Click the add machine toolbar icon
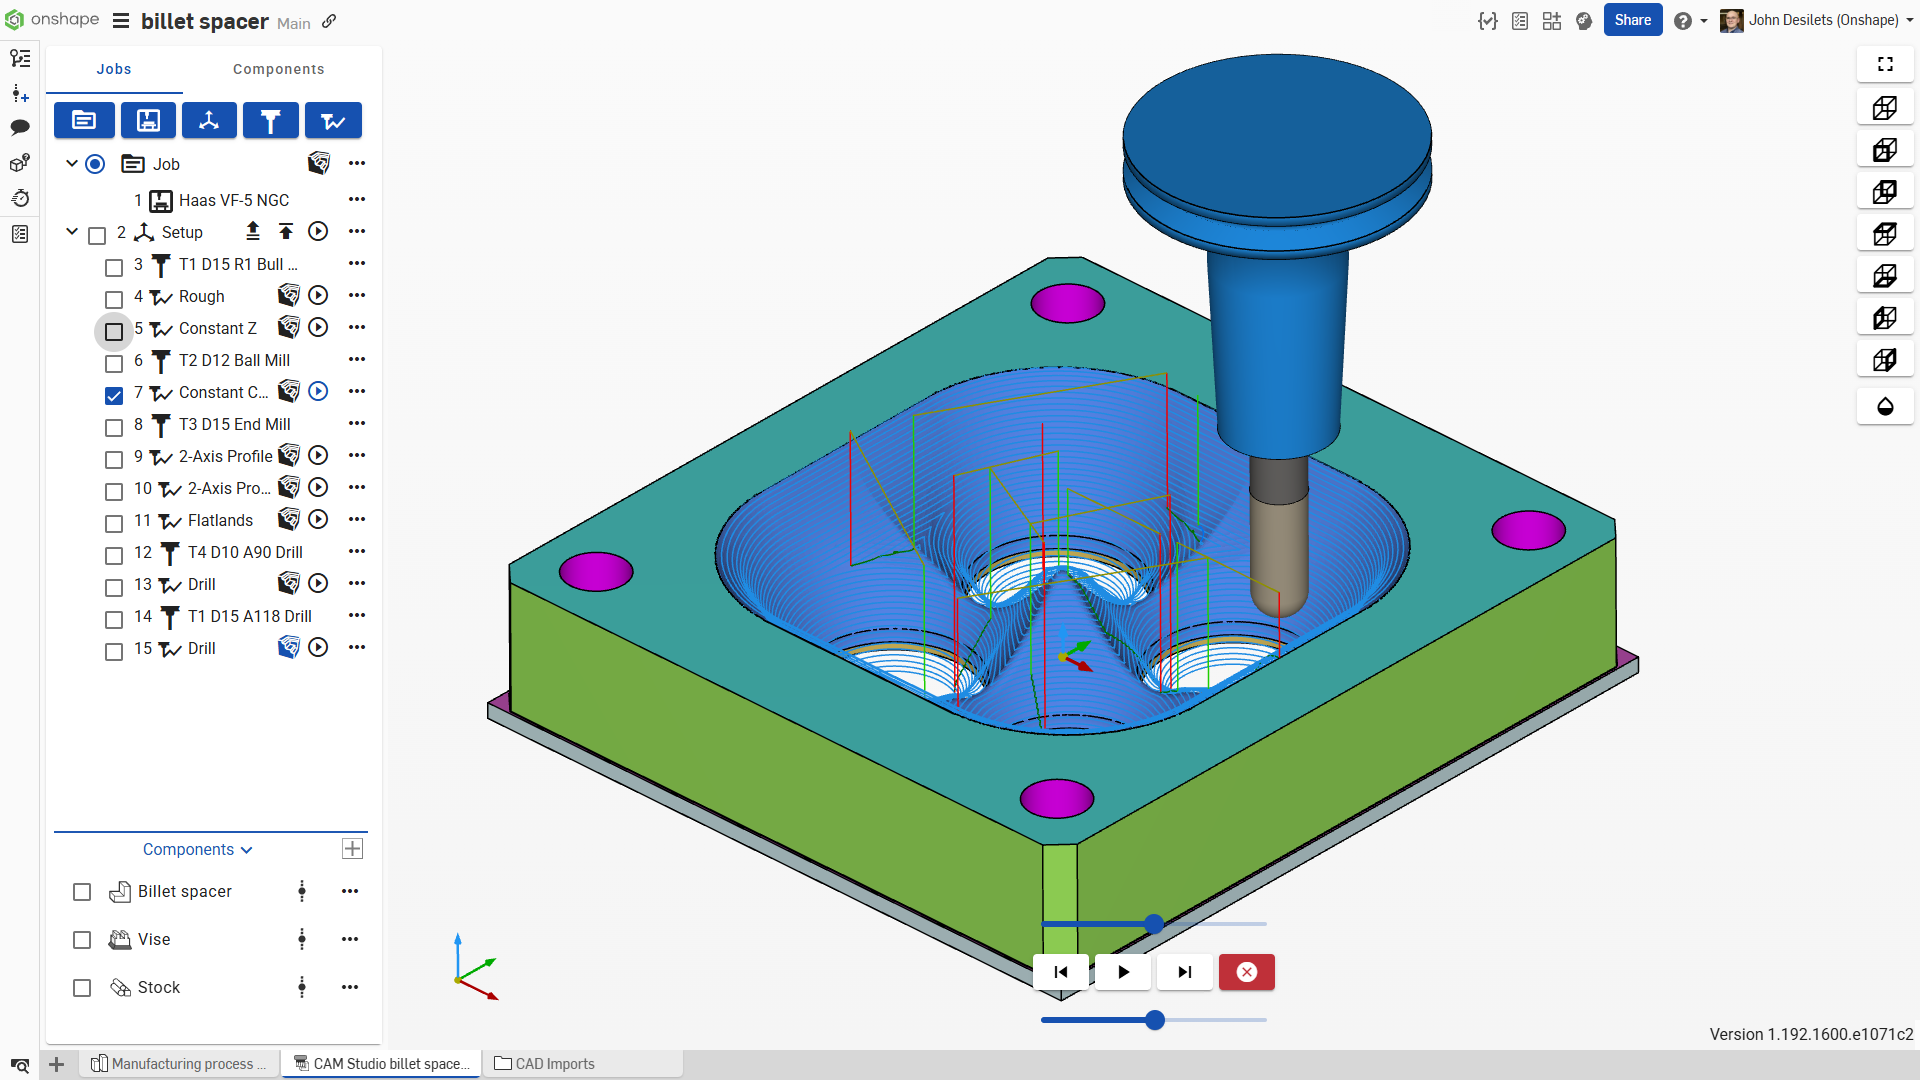This screenshot has height=1080, width=1920. pyautogui.click(x=148, y=121)
